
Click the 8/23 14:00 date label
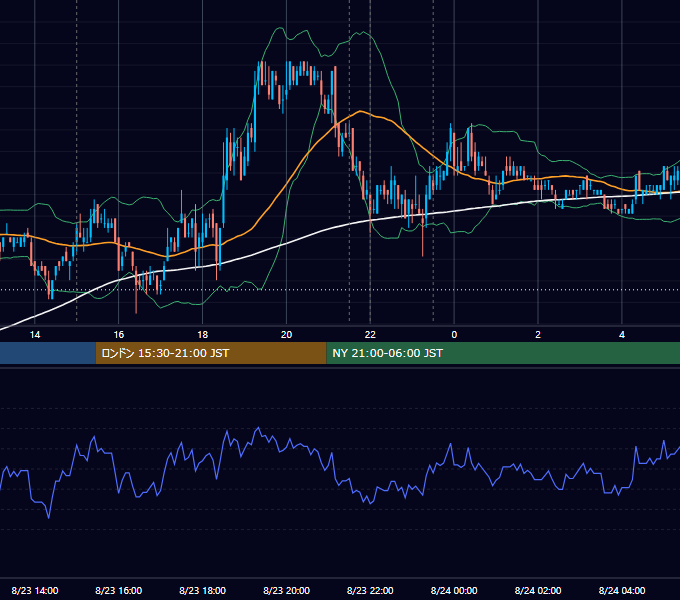[35, 590]
